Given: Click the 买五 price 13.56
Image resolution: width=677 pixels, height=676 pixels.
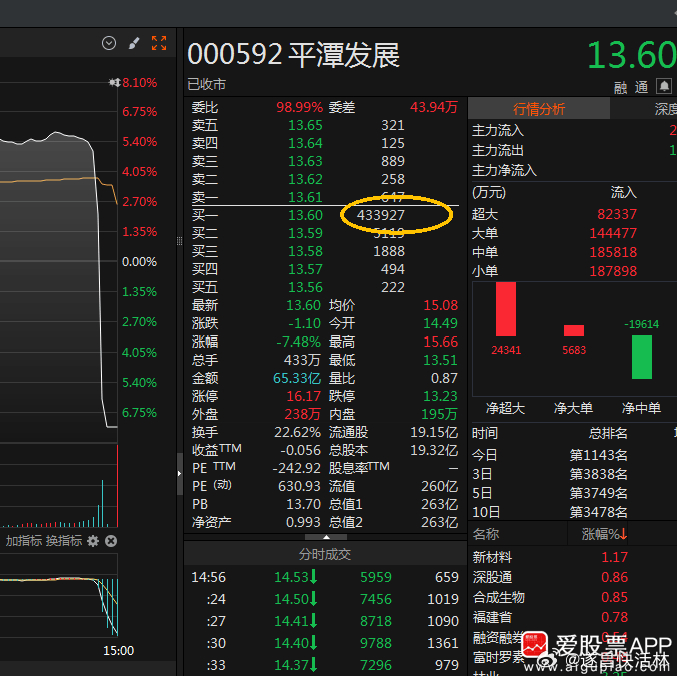Looking at the screenshot, I should tap(305, 287).
